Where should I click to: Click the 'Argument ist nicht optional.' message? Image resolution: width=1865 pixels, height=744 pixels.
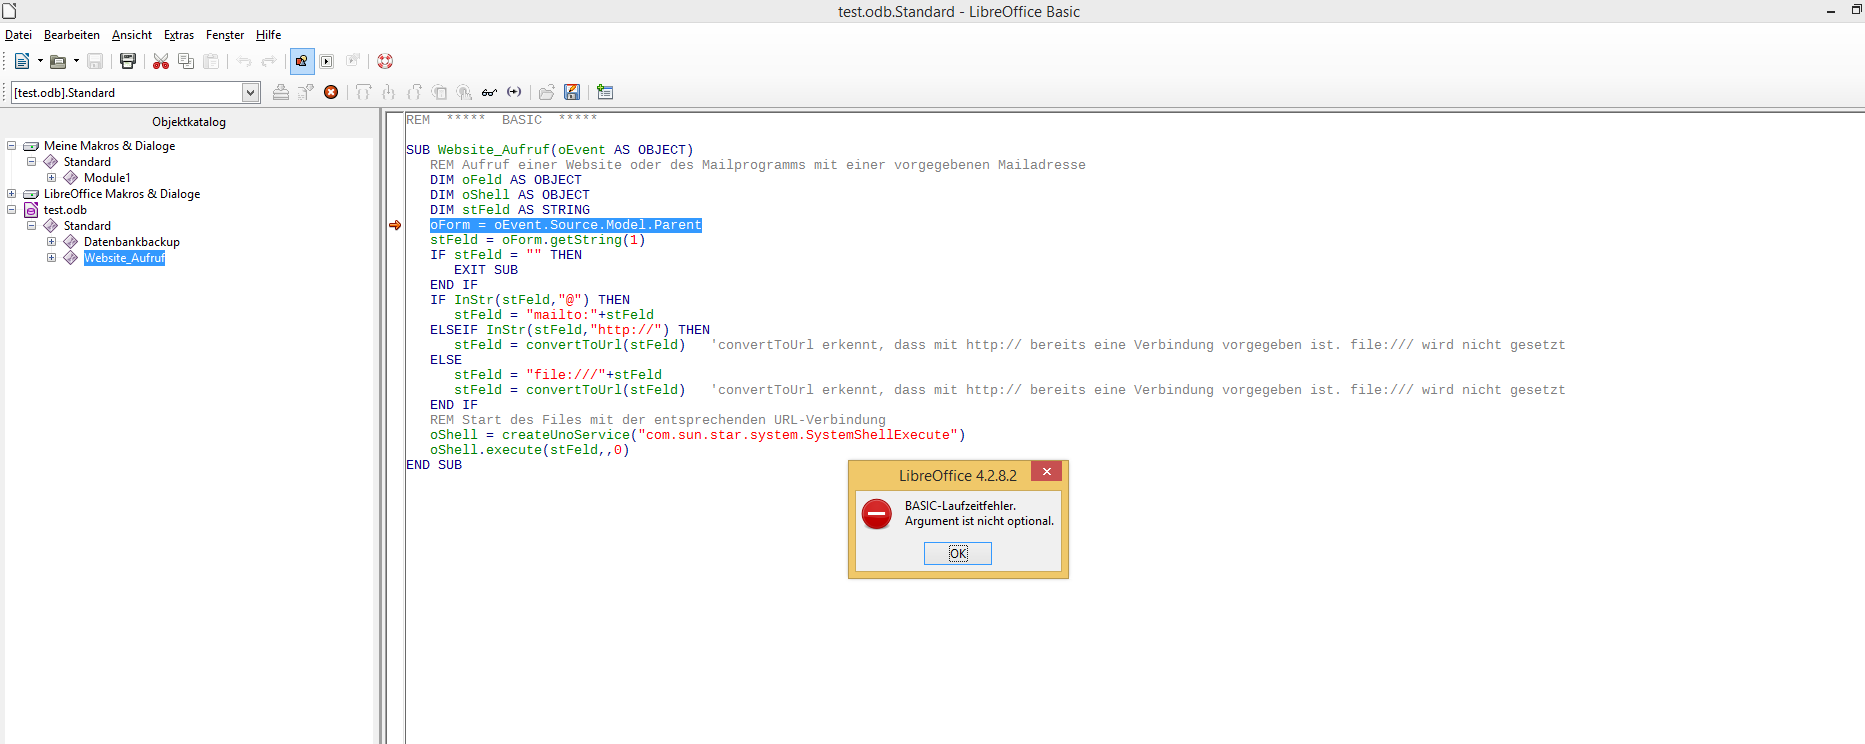tap(979, 521)
